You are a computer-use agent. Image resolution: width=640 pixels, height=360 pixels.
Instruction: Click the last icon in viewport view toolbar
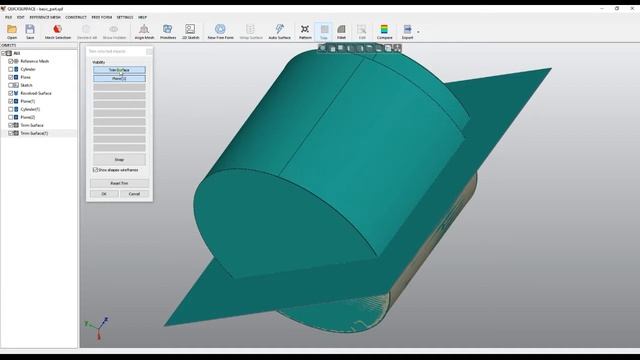coord(397,48)
